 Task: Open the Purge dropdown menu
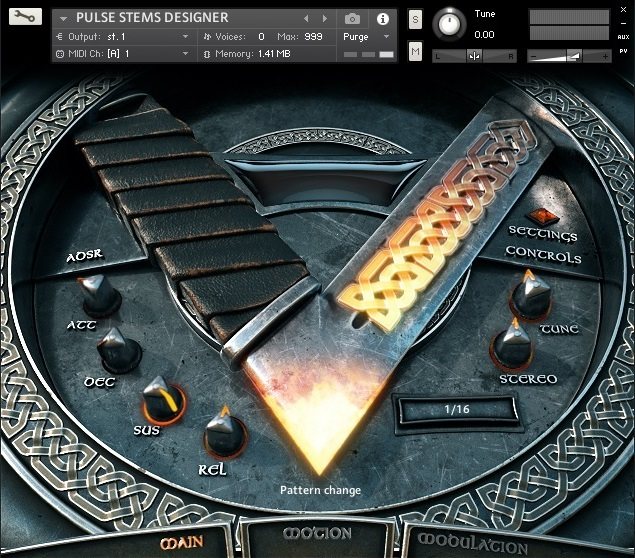[366, 37]
